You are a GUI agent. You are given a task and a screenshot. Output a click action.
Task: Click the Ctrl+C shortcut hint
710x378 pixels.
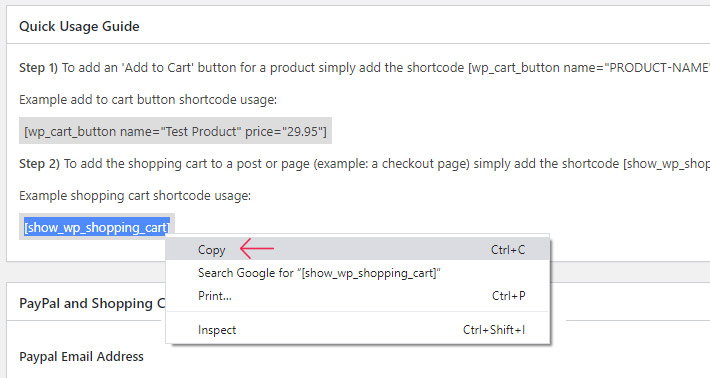508,250
